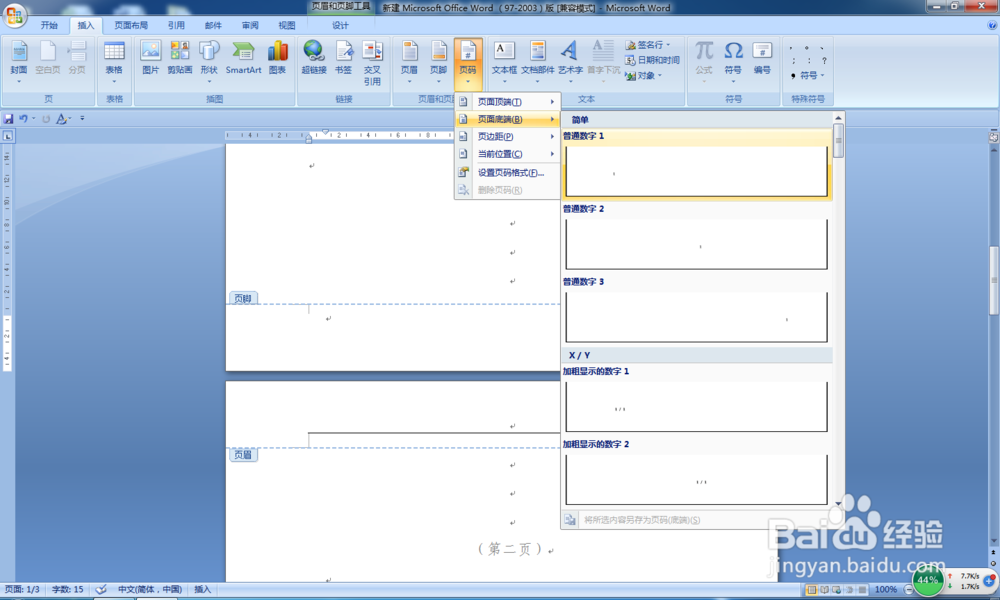This screenshot has width=1000, height=600.
Task: Switch to View (视图) tab
Action: (286, 26)
